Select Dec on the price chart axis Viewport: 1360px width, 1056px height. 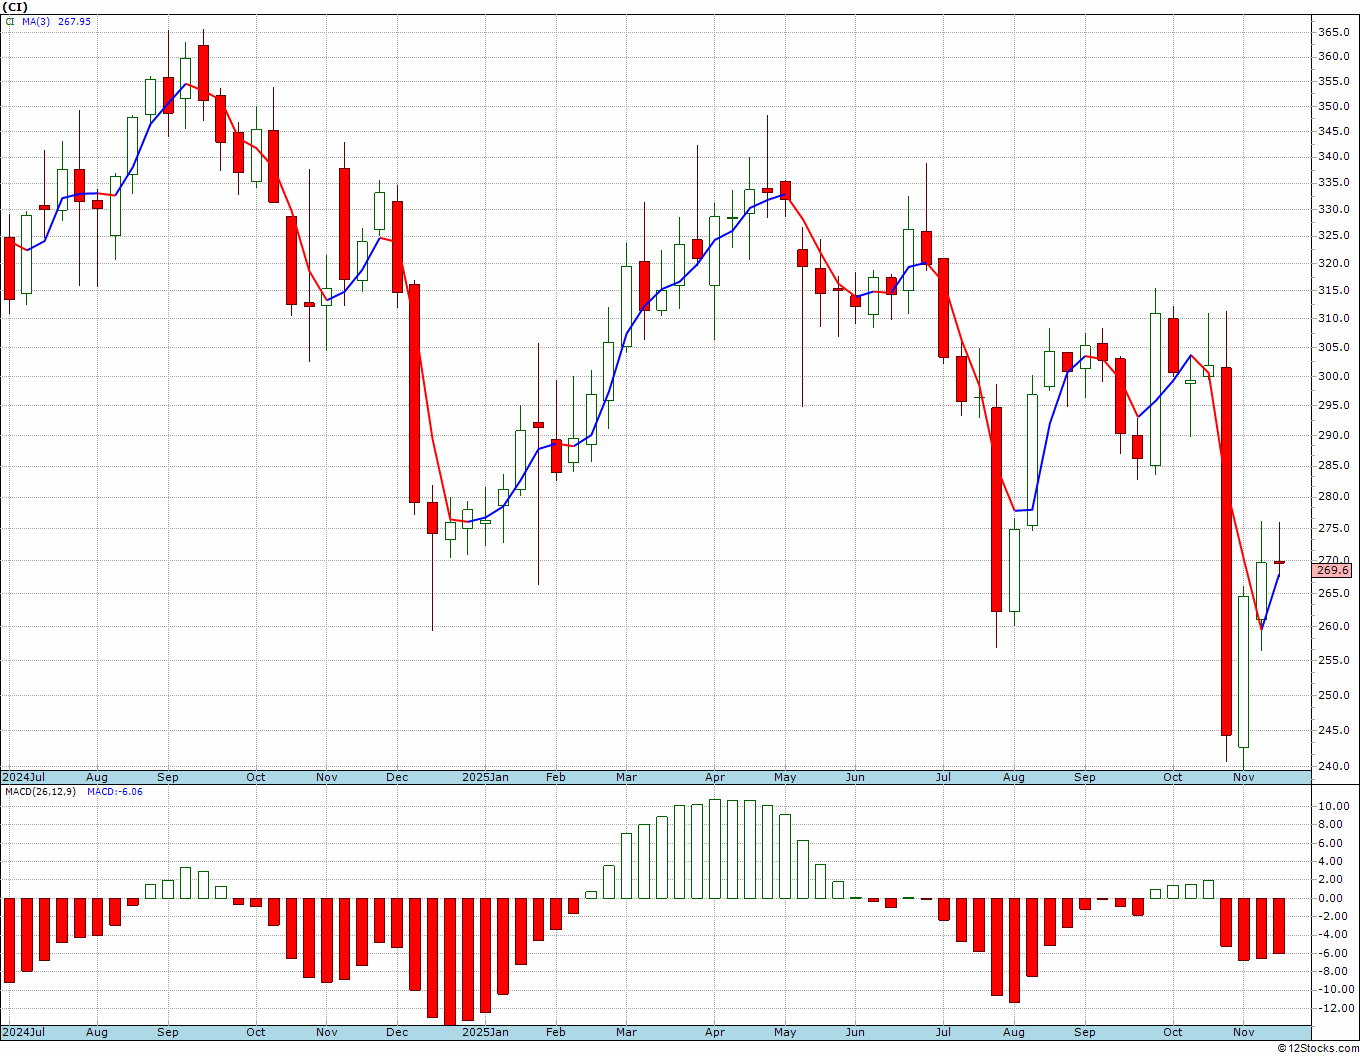point(397,777)
